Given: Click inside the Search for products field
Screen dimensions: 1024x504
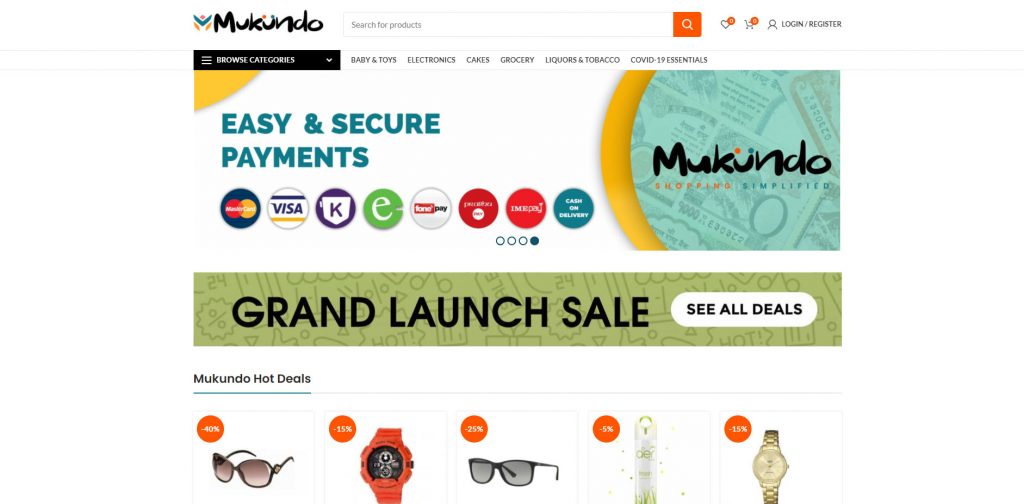Looking at the screenshot, I should [x=508, y=25].
